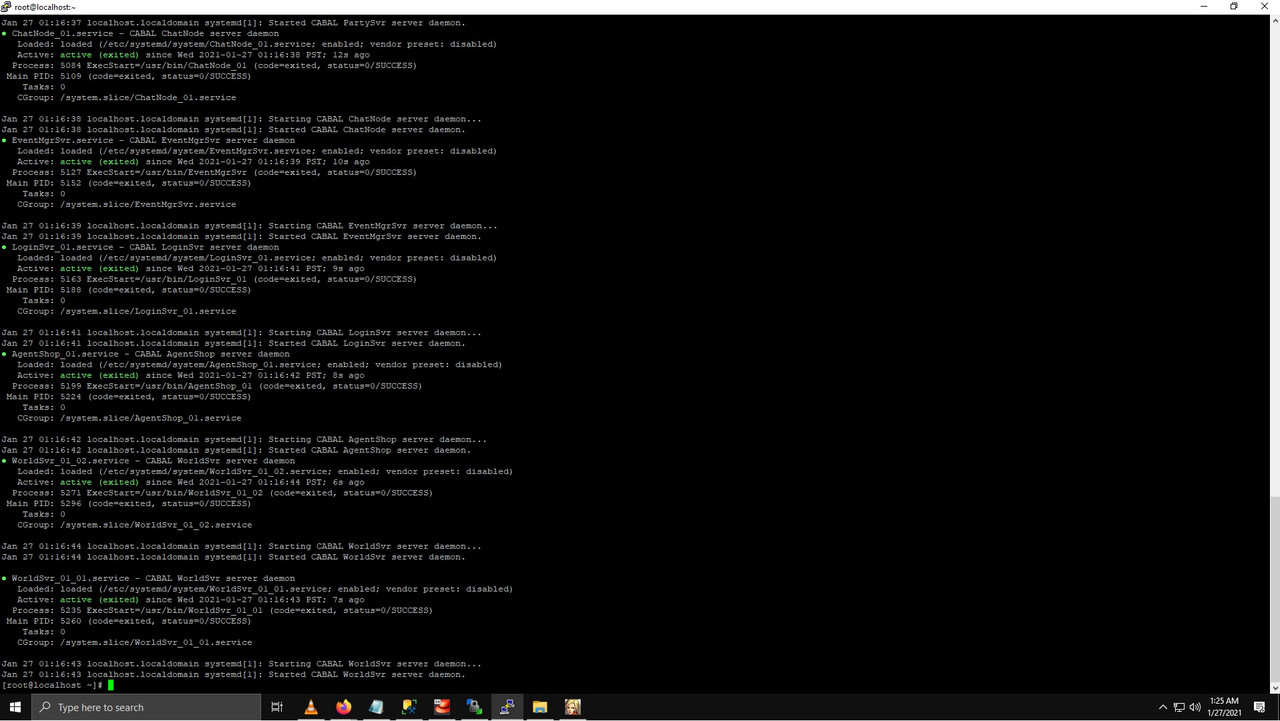This screenshot has height=721, width=1280.
Task: Click the Main PID: 5188 line
Action: (x=131, y=290)
